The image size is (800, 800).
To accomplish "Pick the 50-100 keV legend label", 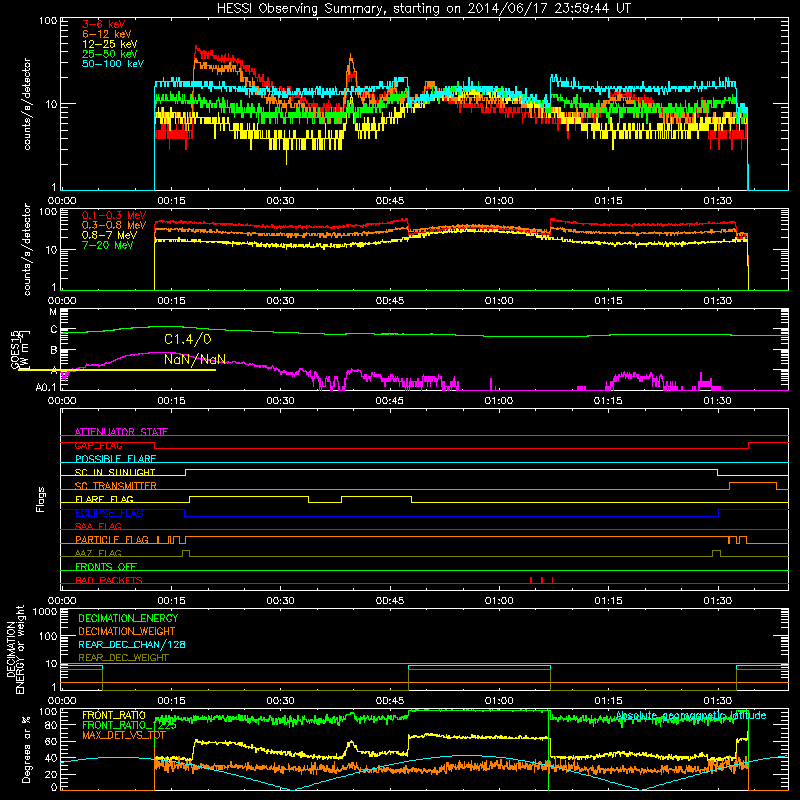I will tap(113, 64).
